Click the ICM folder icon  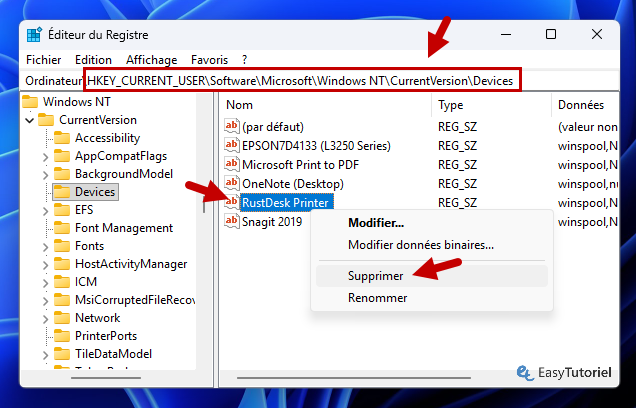coord(62,281)
